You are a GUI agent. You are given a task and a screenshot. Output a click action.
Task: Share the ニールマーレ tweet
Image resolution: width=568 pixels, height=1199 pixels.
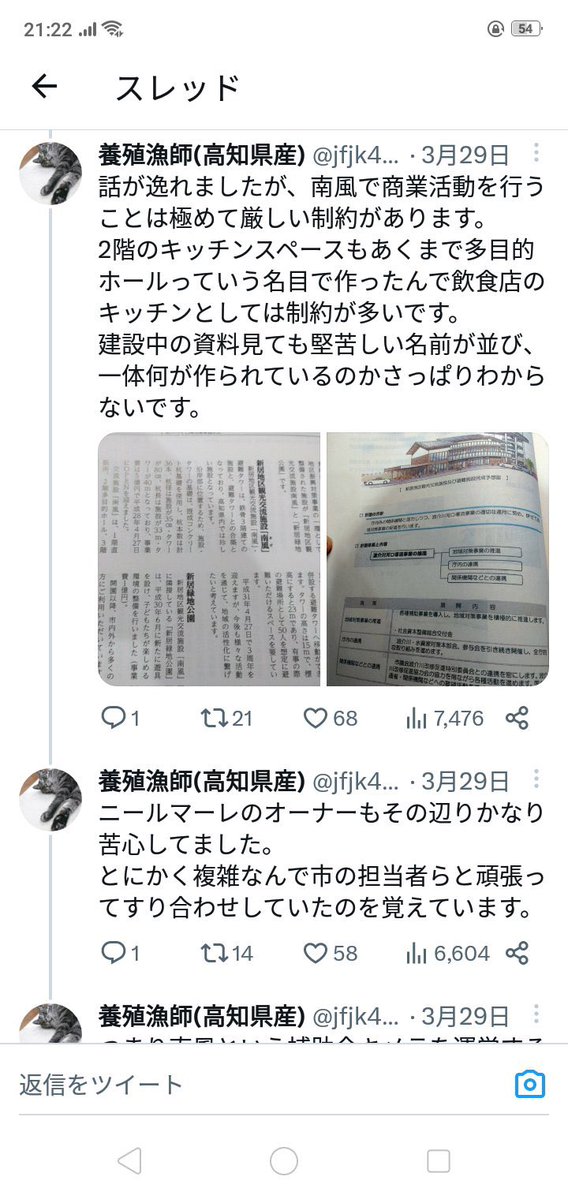518,953
